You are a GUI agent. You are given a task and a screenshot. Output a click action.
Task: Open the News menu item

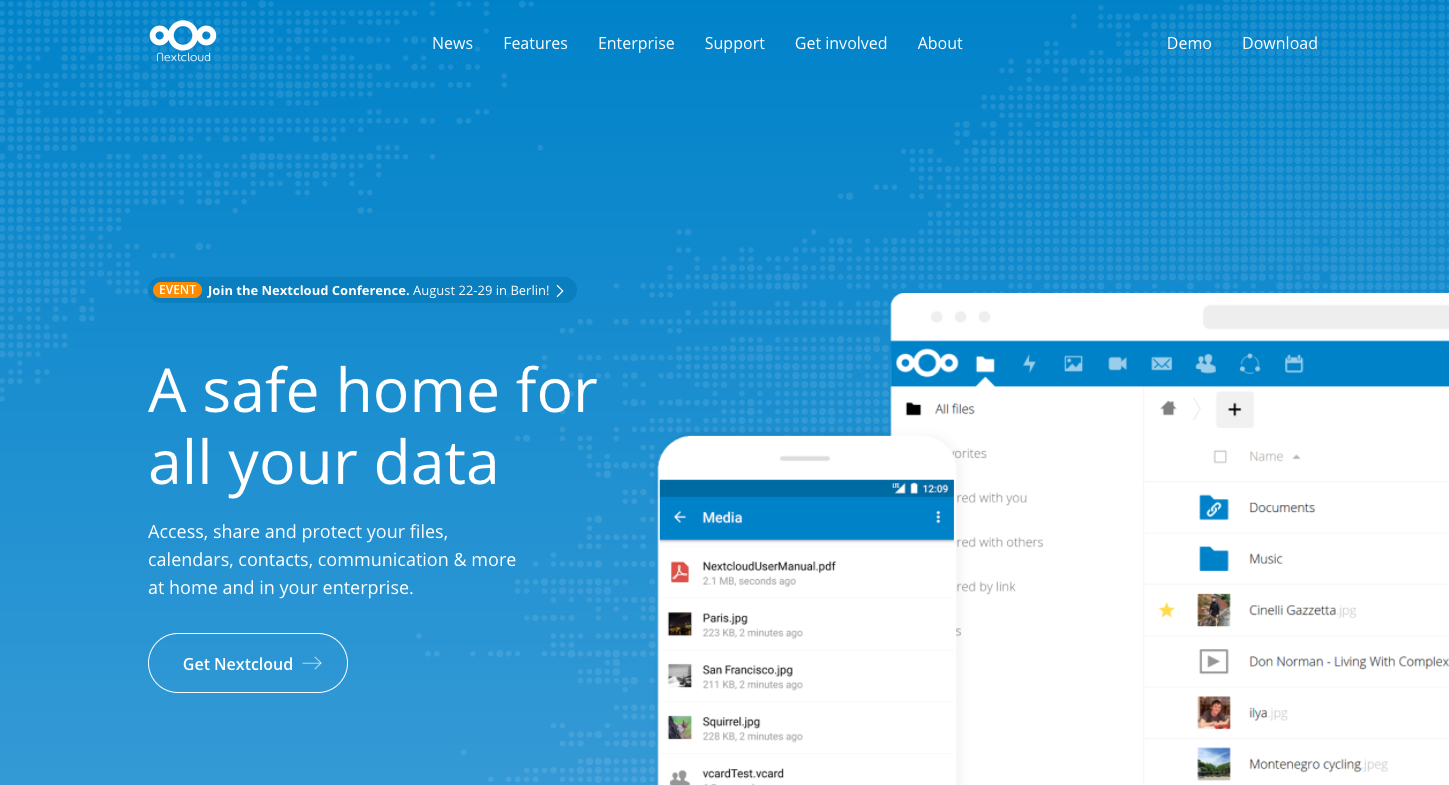click(452, 43)
